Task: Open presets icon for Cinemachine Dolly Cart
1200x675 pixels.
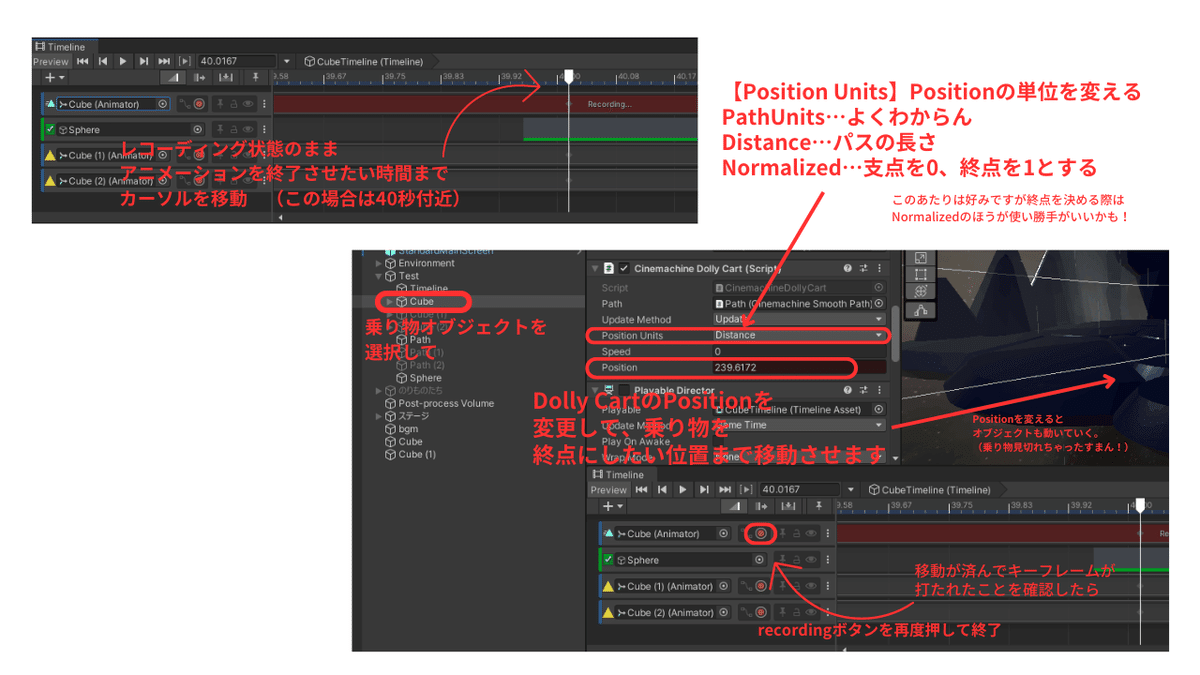Action: [x=864, y=268]
